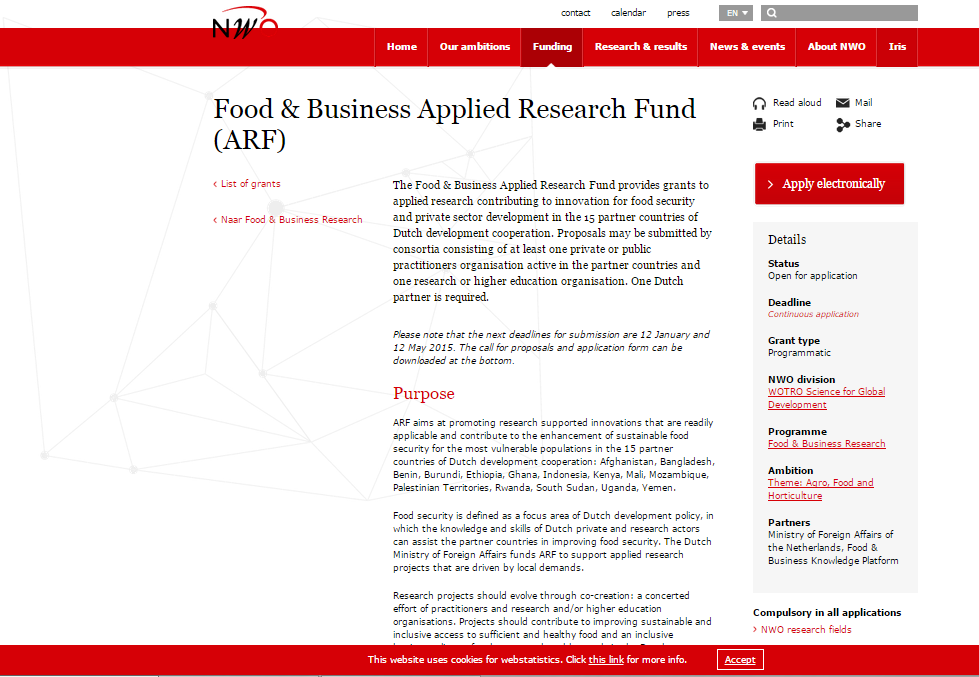979x677 pixels.
Task: Click the Print printer icon
Action: (759, 124)
